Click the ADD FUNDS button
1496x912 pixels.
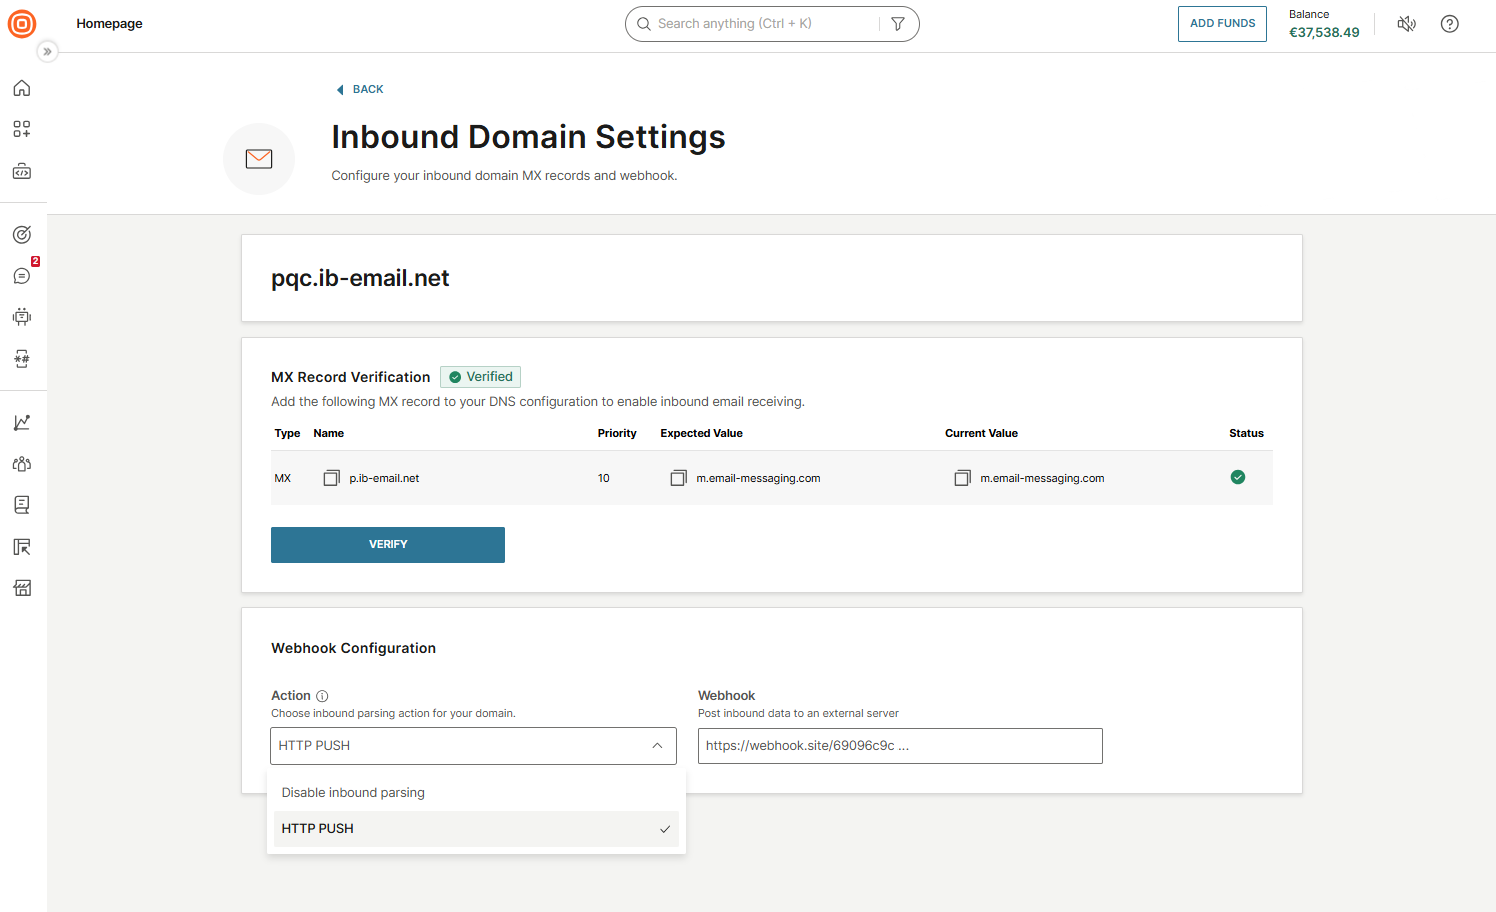[1222, 23]
